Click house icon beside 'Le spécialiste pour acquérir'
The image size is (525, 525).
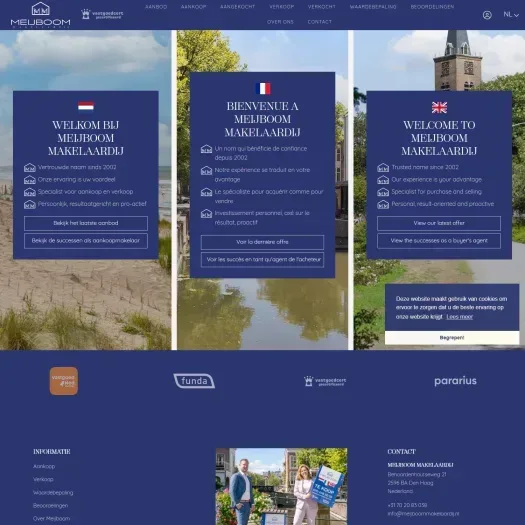pyautogui.click(x=206, y=192)
